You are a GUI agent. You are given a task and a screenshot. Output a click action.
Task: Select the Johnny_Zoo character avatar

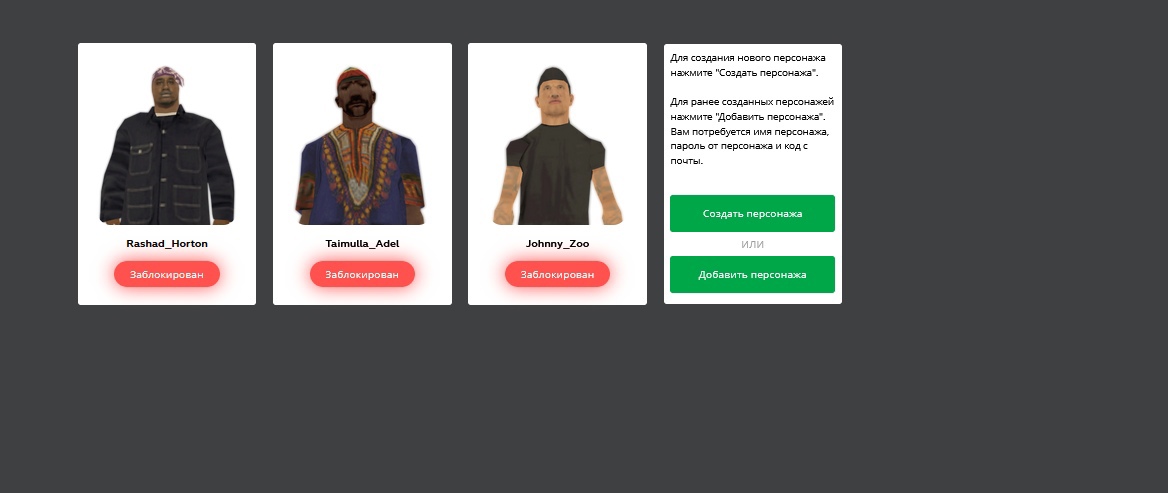(x=557, y=145)
